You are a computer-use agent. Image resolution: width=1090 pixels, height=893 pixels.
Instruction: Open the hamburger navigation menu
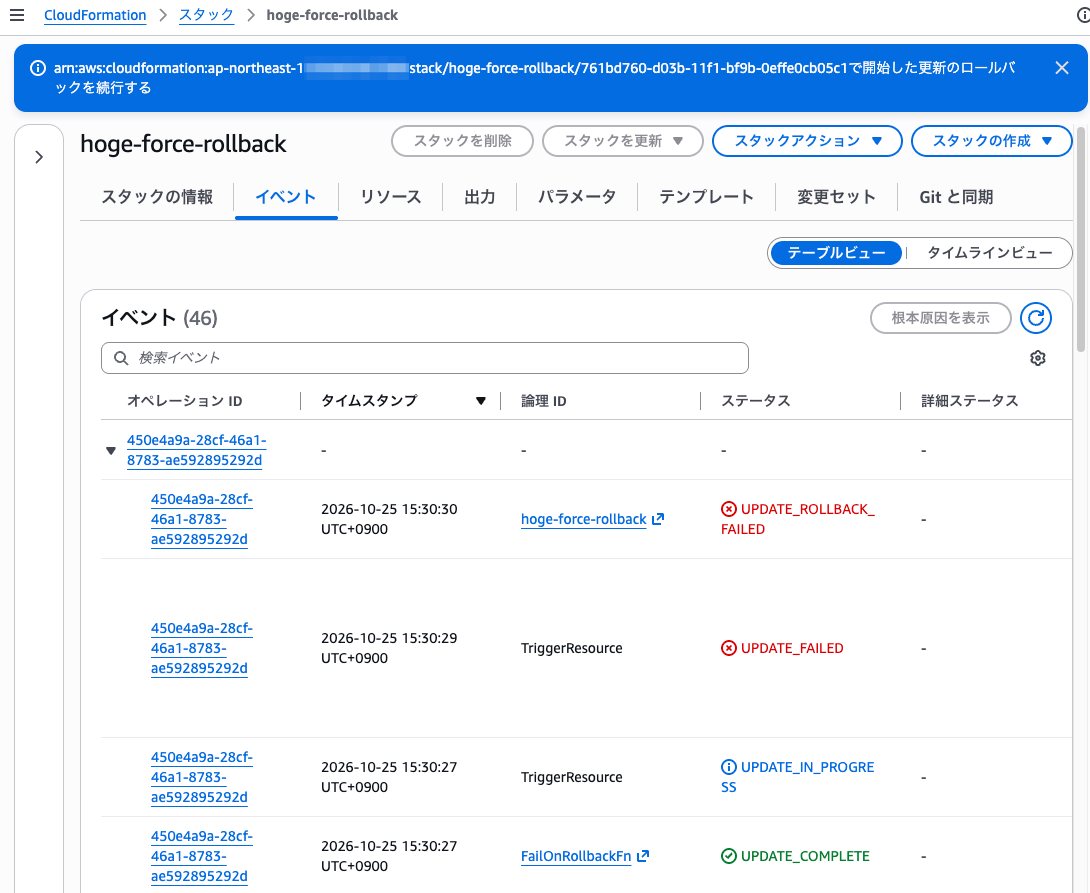[17, 15]
